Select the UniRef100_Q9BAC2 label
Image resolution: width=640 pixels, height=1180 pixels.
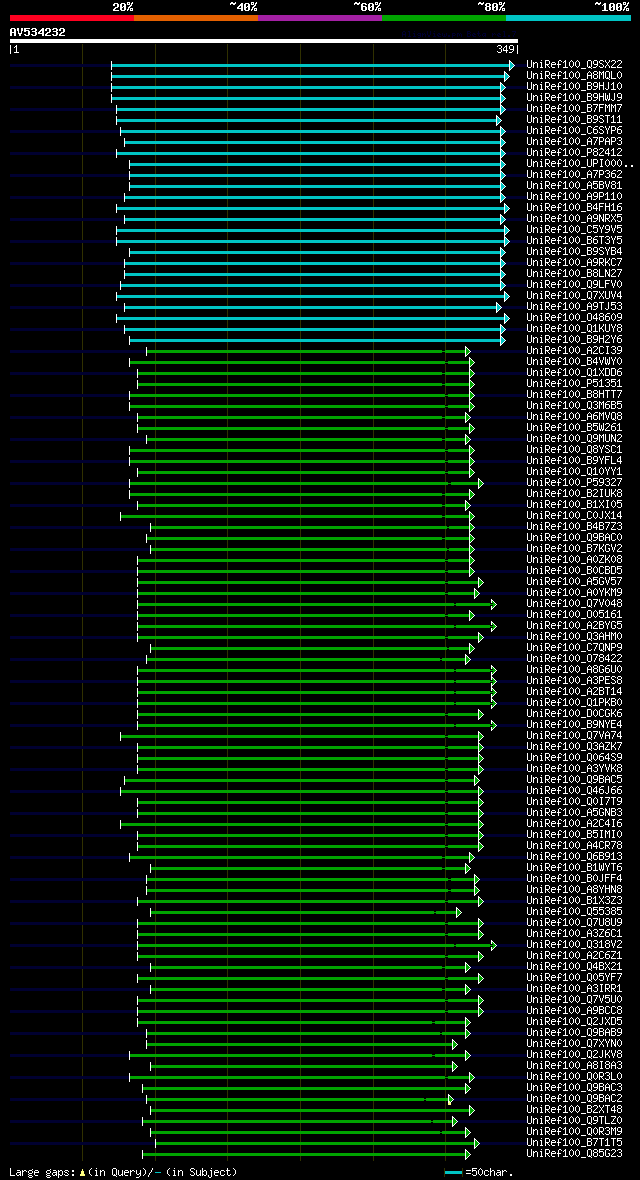click(574, 1098)
